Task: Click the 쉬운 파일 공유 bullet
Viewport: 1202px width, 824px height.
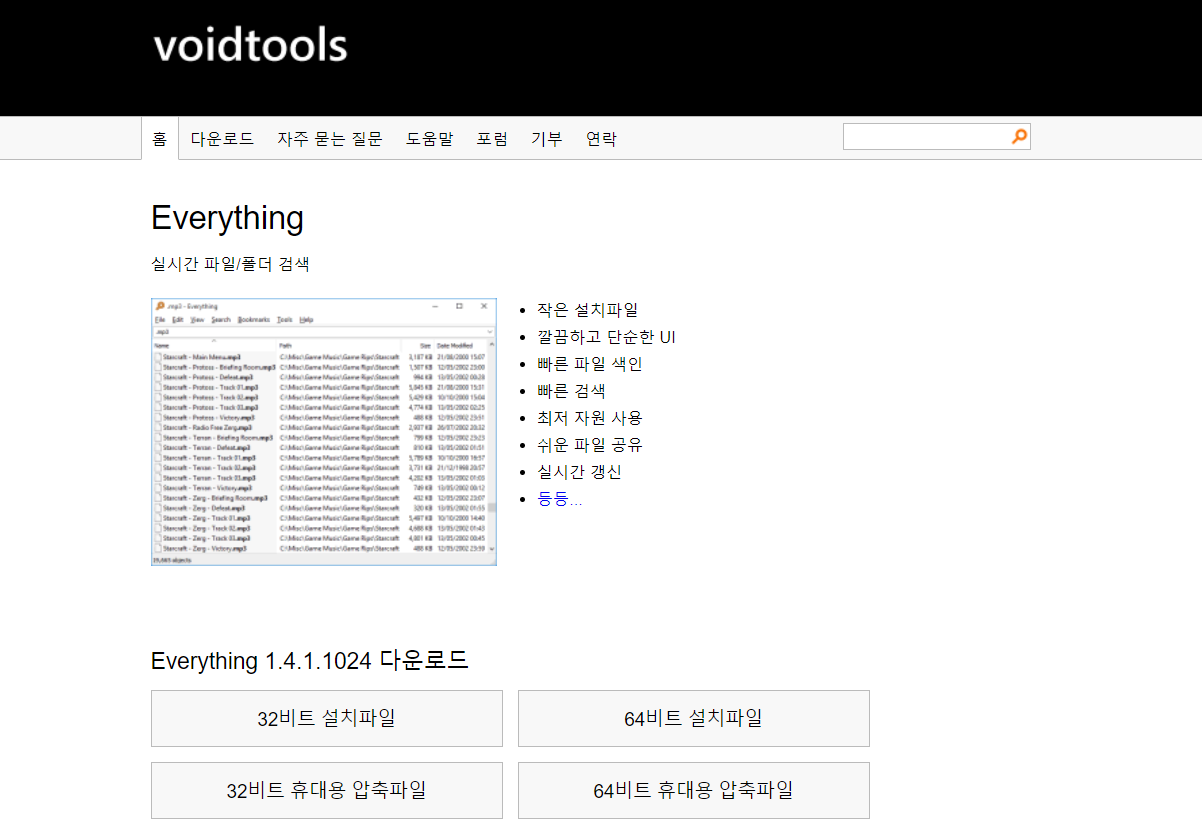Action: point(589,445)
